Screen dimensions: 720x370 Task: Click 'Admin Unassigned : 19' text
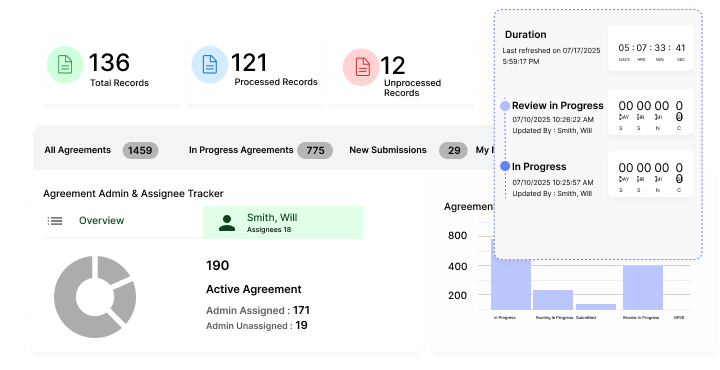(x=257, y=326)
